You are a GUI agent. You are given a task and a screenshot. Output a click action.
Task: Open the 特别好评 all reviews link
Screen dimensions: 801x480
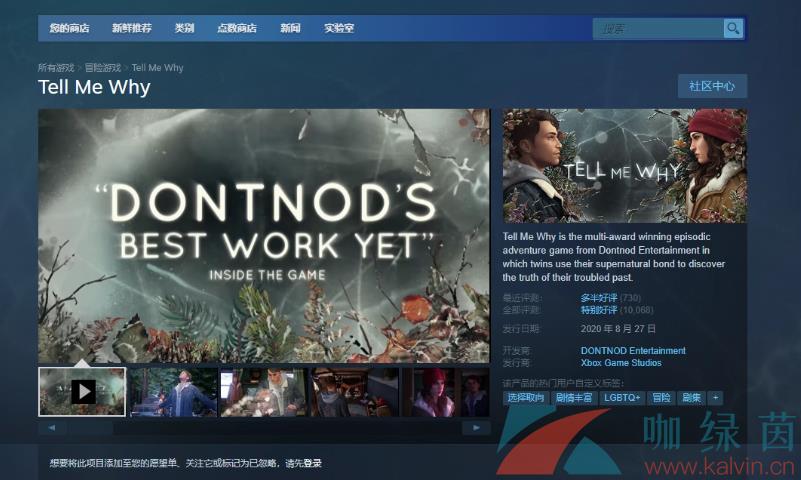click(x=599, y=310)
